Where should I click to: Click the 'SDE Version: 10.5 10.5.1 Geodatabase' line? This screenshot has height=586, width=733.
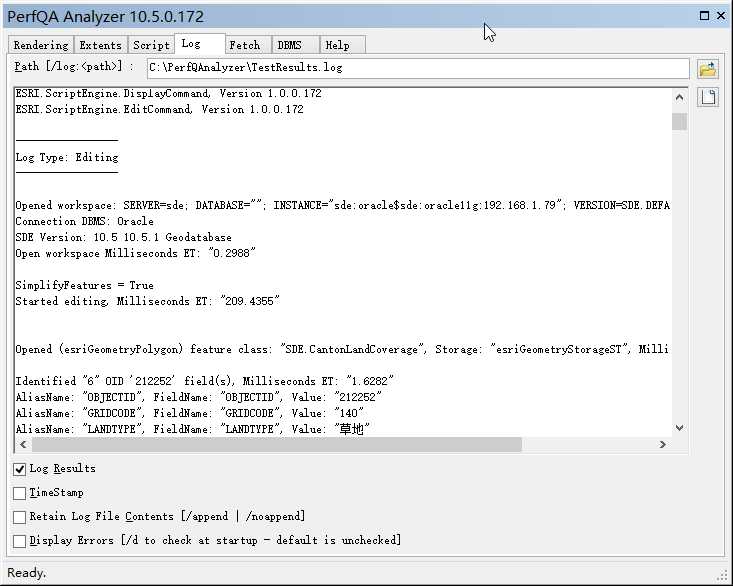tap(123, 237)
